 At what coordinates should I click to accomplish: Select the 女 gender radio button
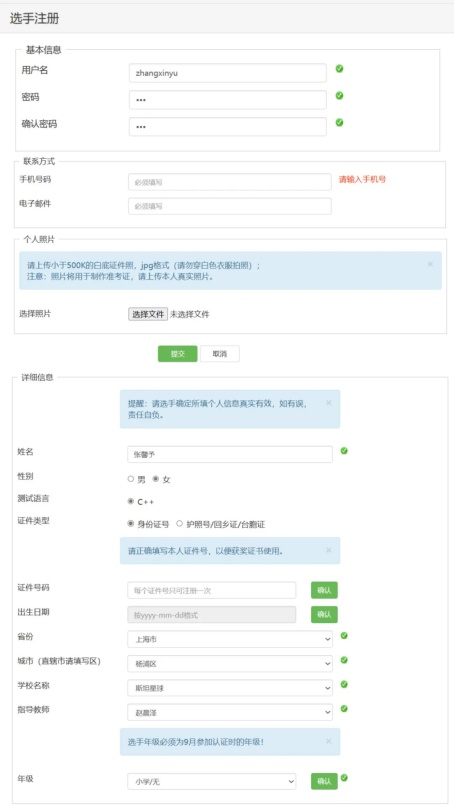pos(156,479)
